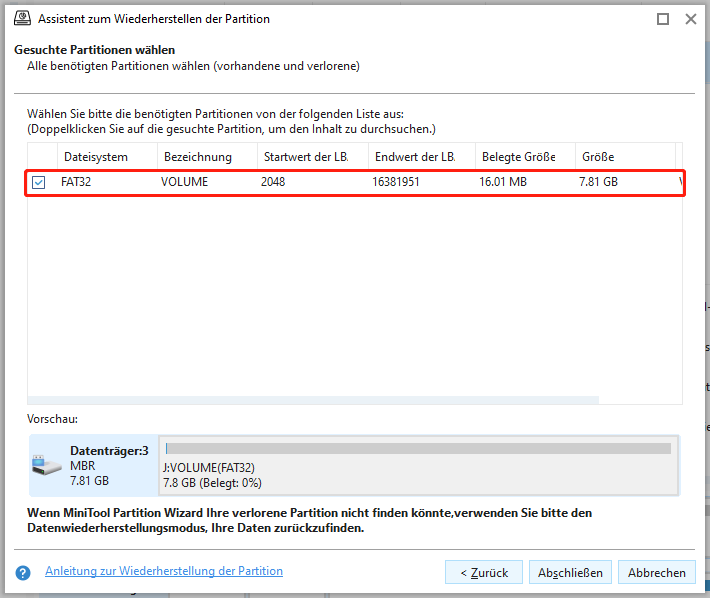Screen dimensions: 710x598
Task: Sort by the Startwert der LB column header
Action: tap(313, 157)
